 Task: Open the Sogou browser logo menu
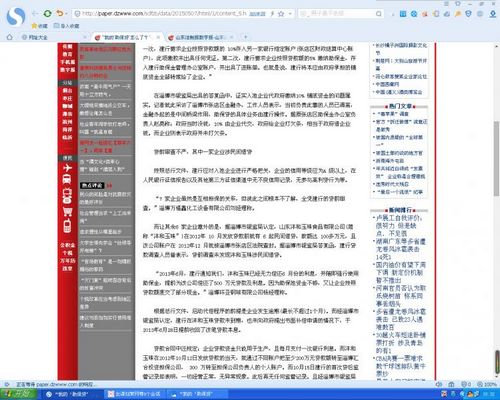16,16
